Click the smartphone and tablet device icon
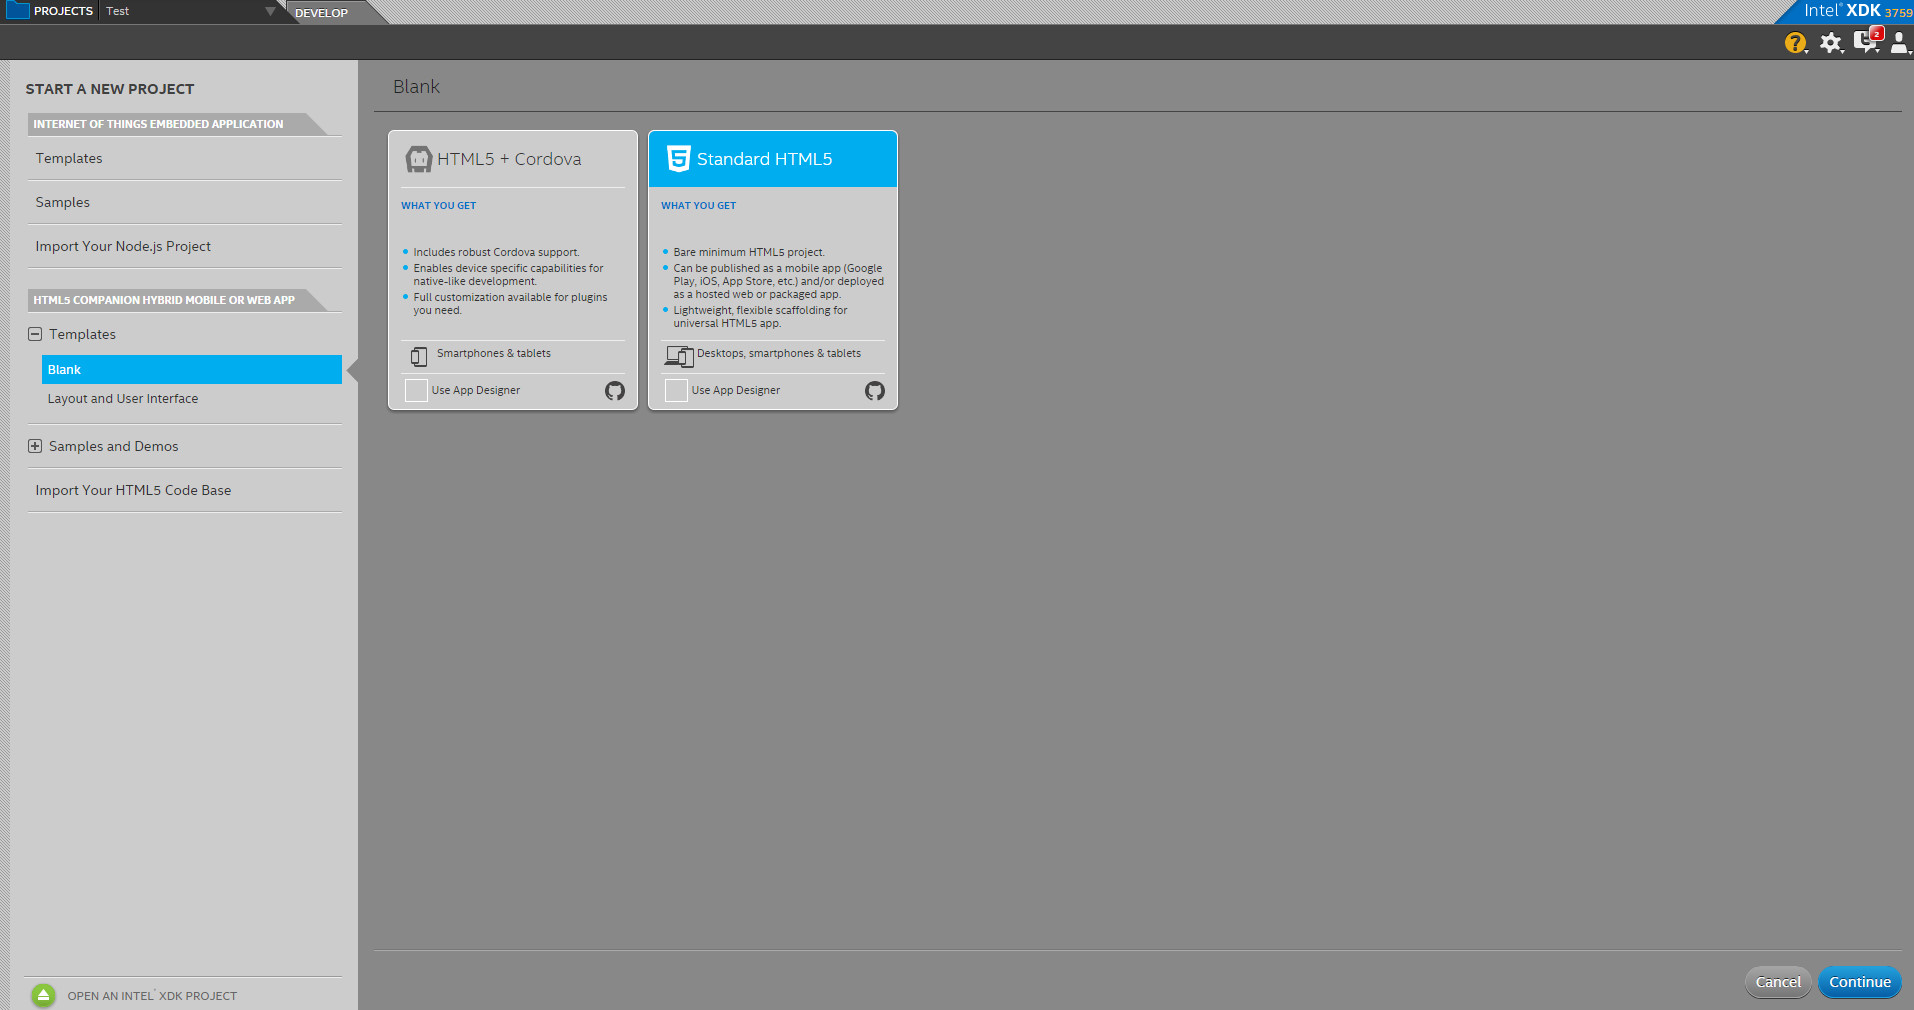 pyautogui.click(x=419, y=356)
